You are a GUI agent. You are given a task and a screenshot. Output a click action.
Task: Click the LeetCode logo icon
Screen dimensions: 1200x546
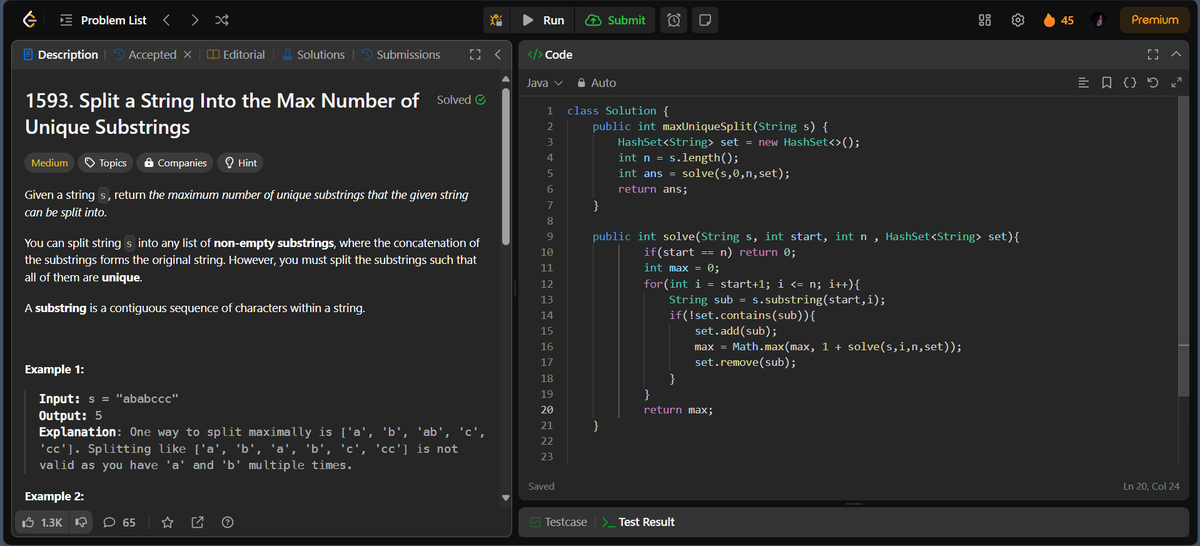[x=31, y=20]
